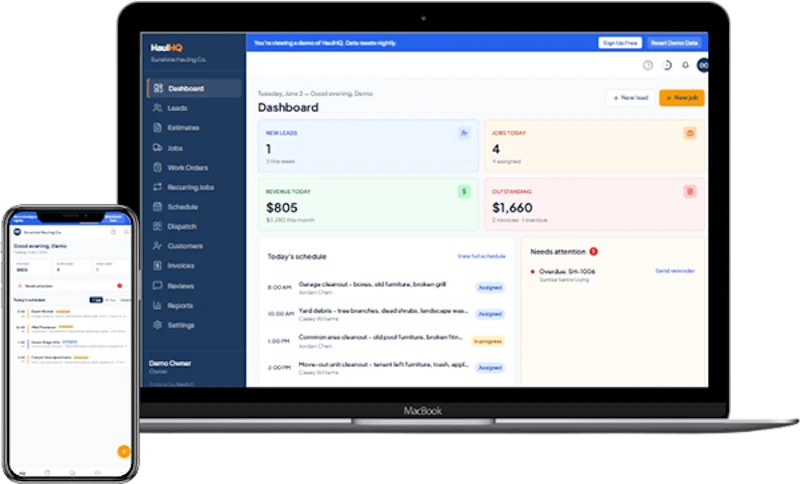
Task: Open Reviews from the sidebar
Action: pyautogui.click(x=180, y=286)
